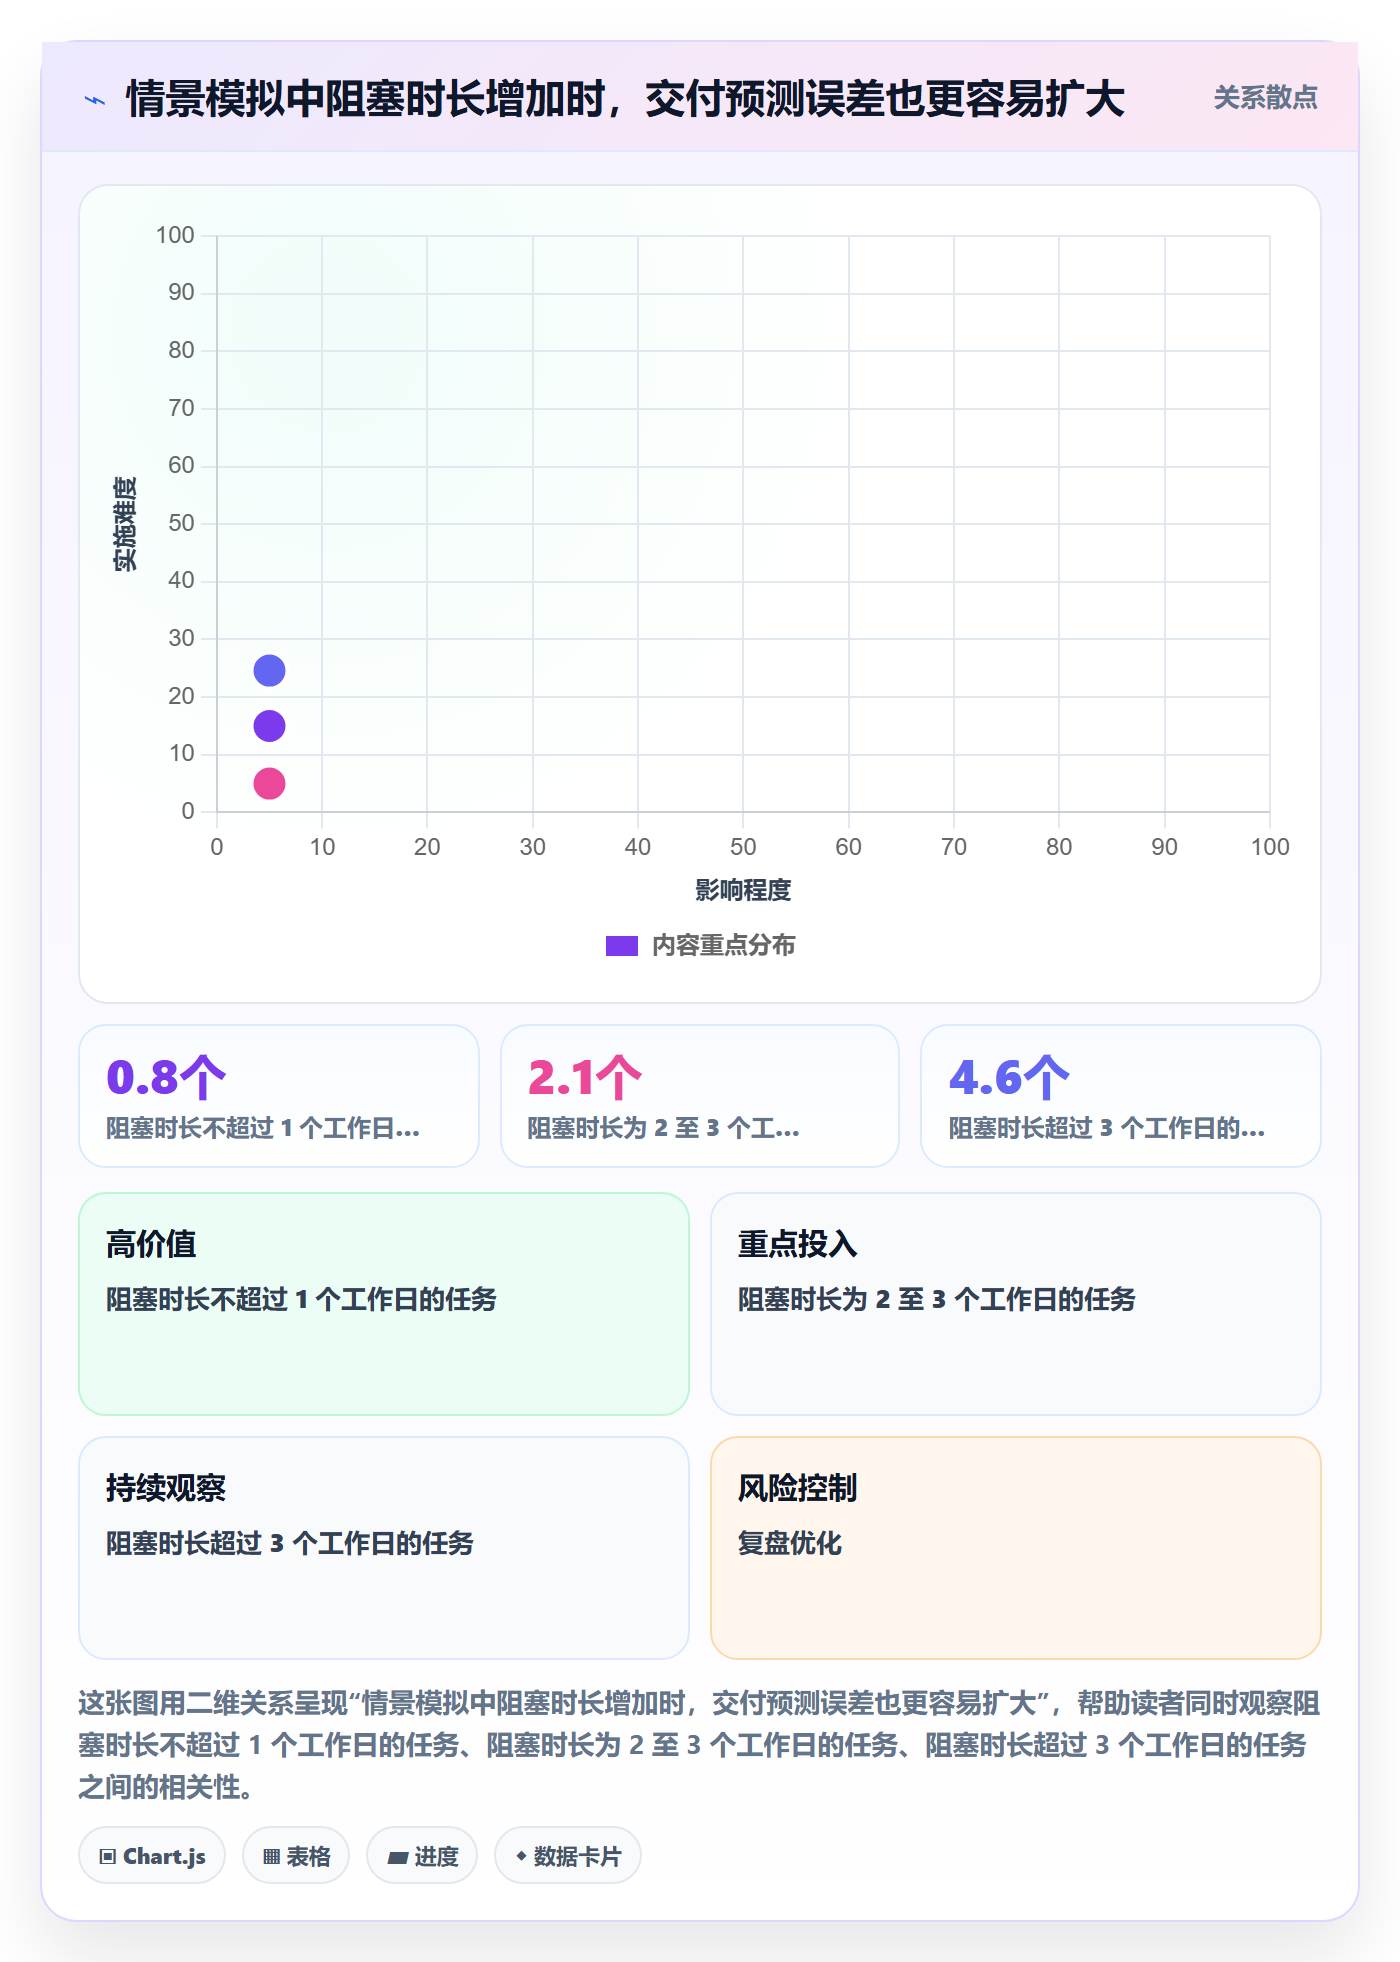Click the 阻塞时长不超过 1 个工作日的任务 text in 高价值

coord(302,1299)
